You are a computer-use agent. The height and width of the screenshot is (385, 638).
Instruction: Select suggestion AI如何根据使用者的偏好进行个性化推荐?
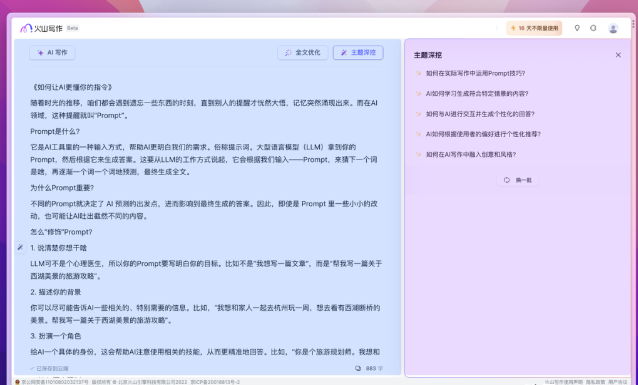pos(483,134)
